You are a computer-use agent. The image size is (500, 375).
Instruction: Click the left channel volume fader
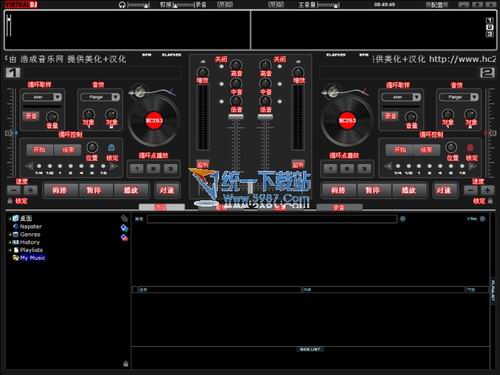(x=236, y=117)
